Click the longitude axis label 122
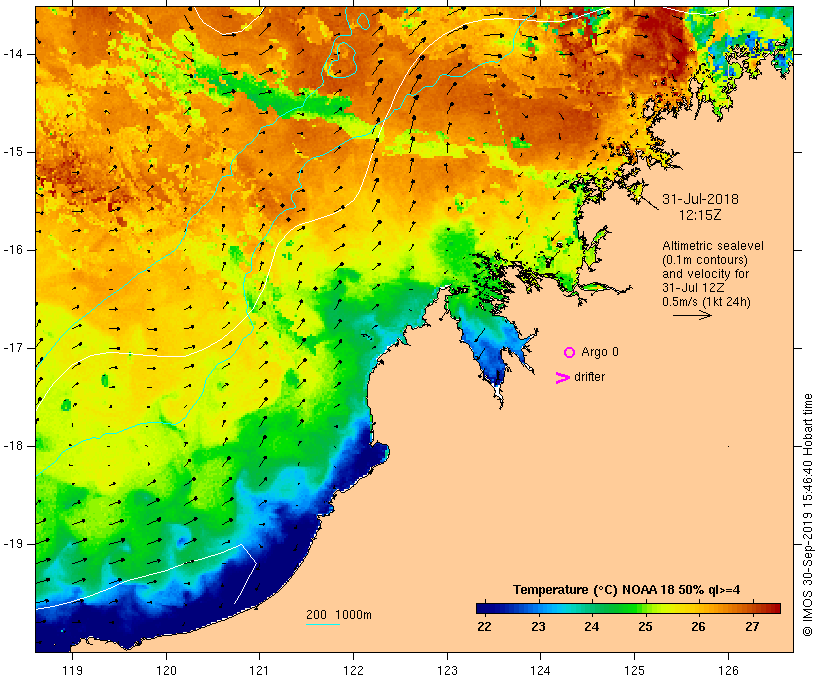The image size is (820, 680). pyautogui.click(x=354, y=670)
